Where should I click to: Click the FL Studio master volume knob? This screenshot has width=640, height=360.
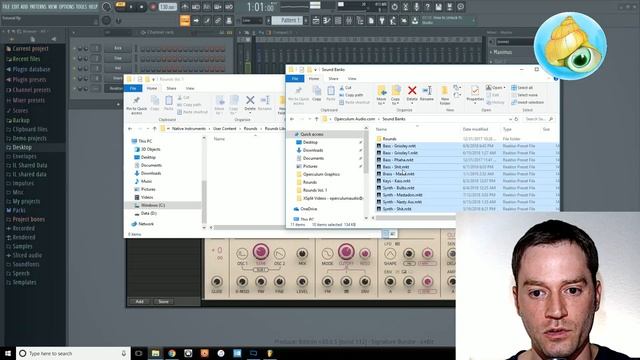click(106, 7)
